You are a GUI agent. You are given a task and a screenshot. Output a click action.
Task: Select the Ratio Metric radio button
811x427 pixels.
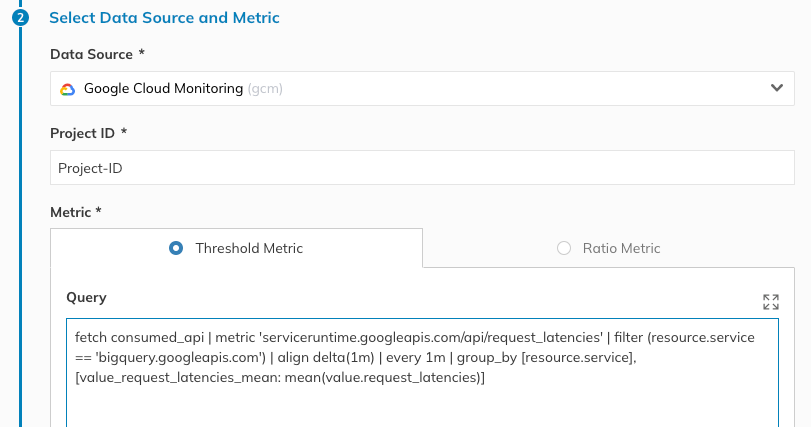(563, 248)
